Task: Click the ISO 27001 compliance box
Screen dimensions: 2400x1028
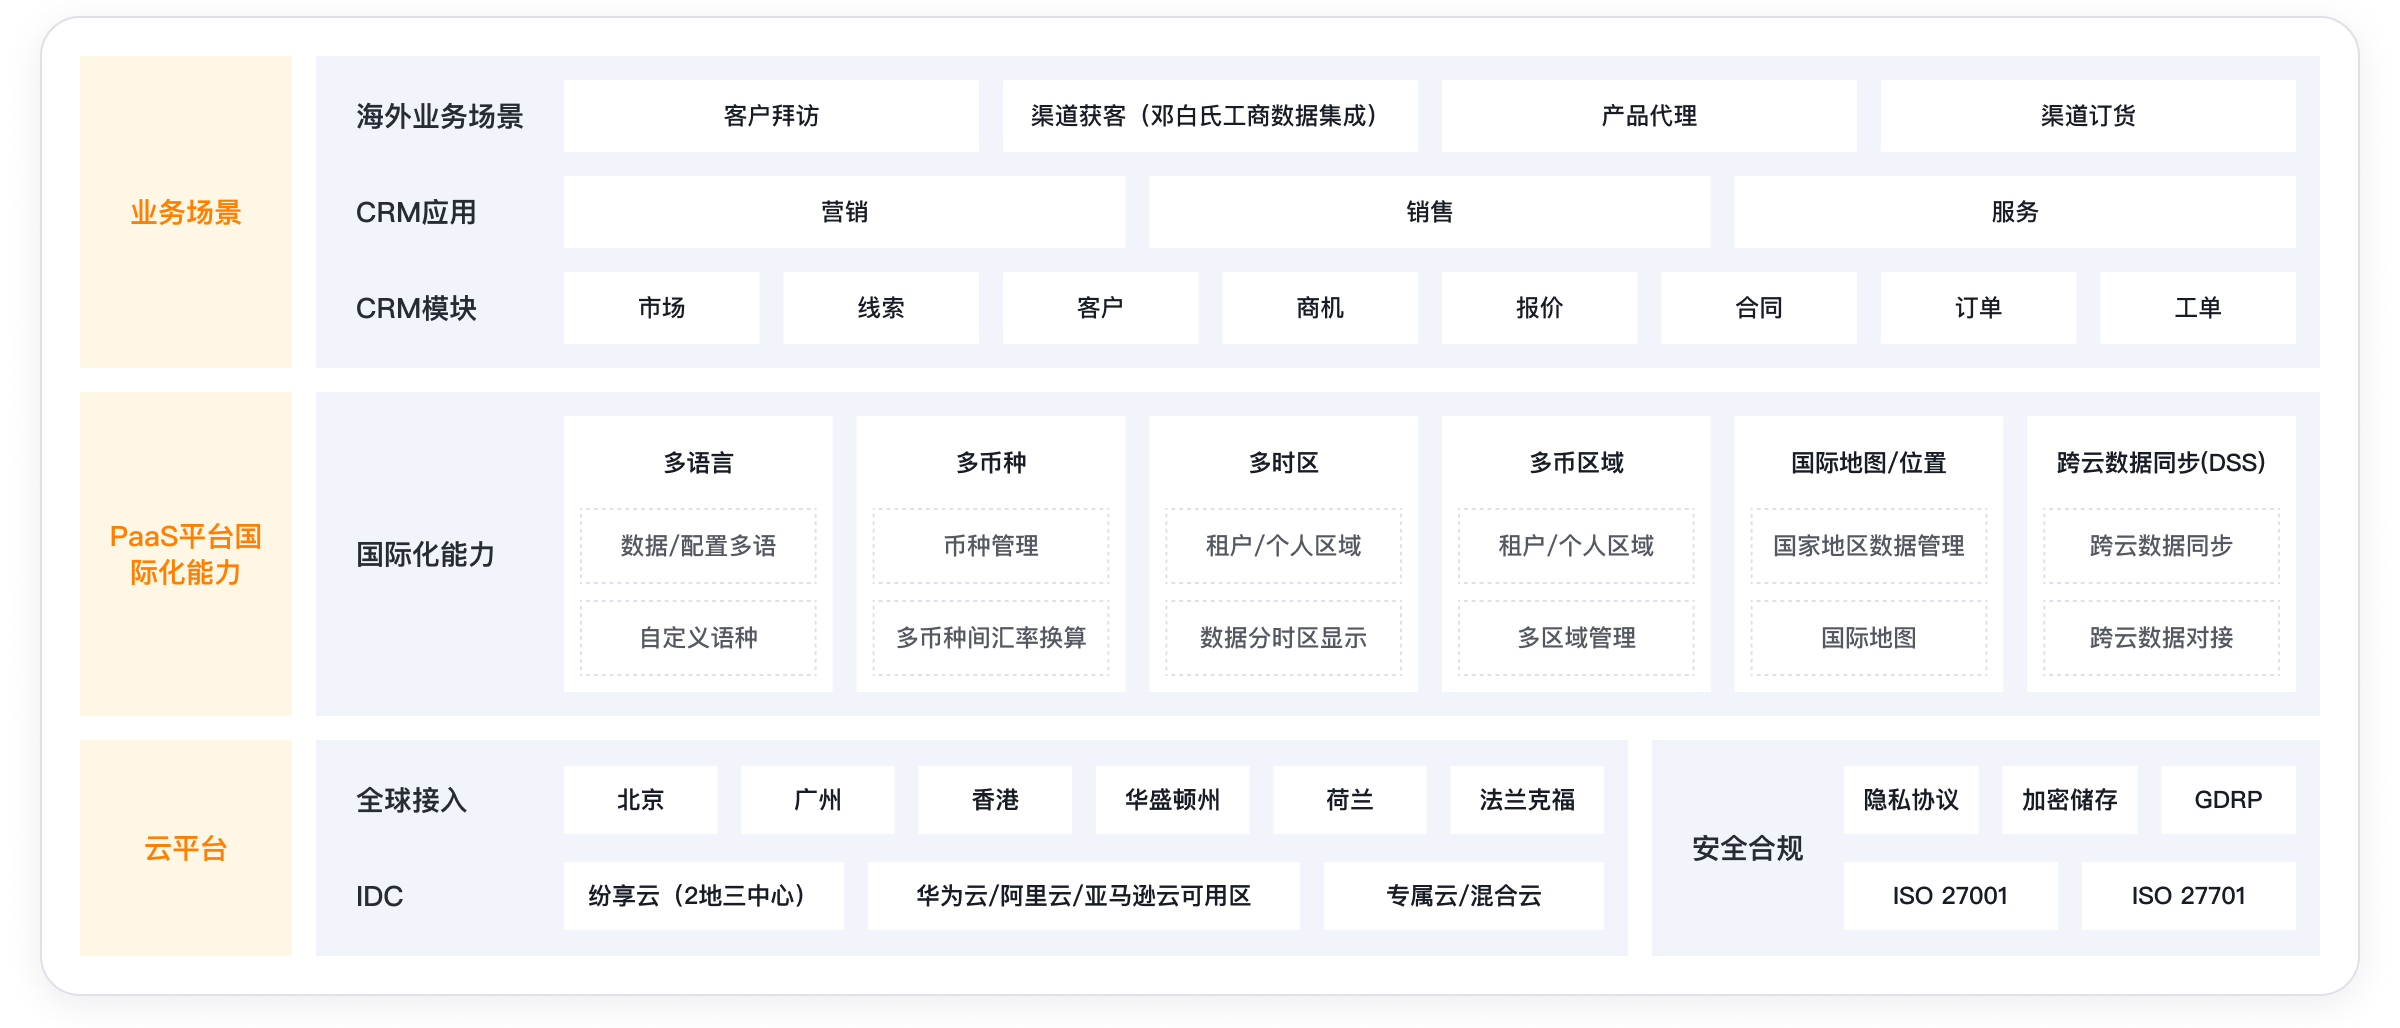Action: click(1950, 896)
